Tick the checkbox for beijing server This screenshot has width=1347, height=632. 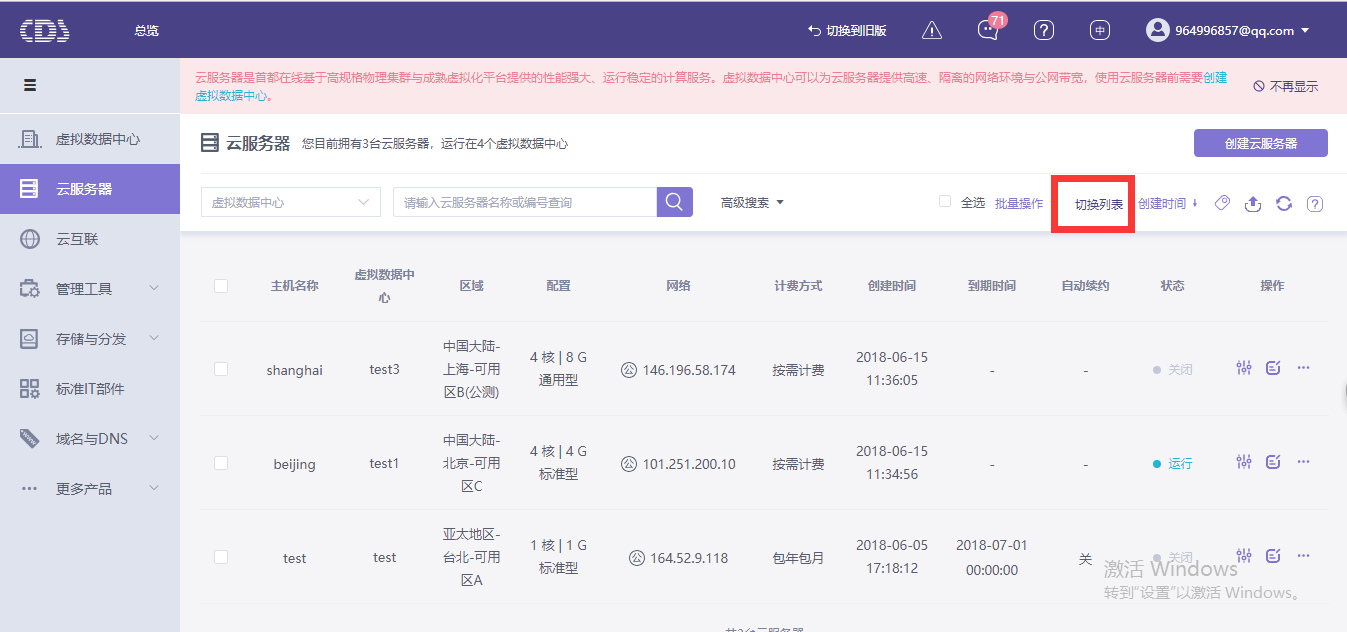coord(221,463)
